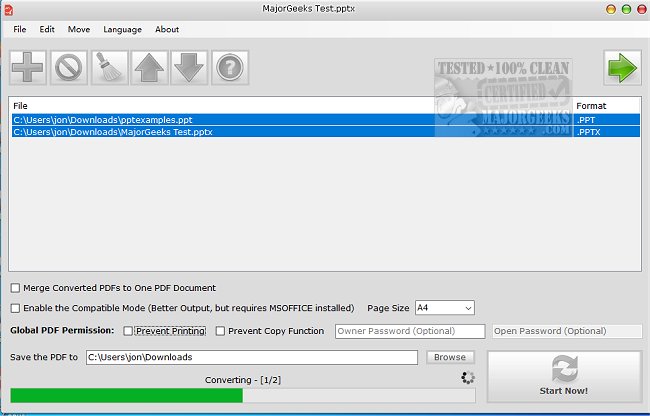This screenshot has height=416, width=650.
Task: Click the File column header
Action: [20, 106]
